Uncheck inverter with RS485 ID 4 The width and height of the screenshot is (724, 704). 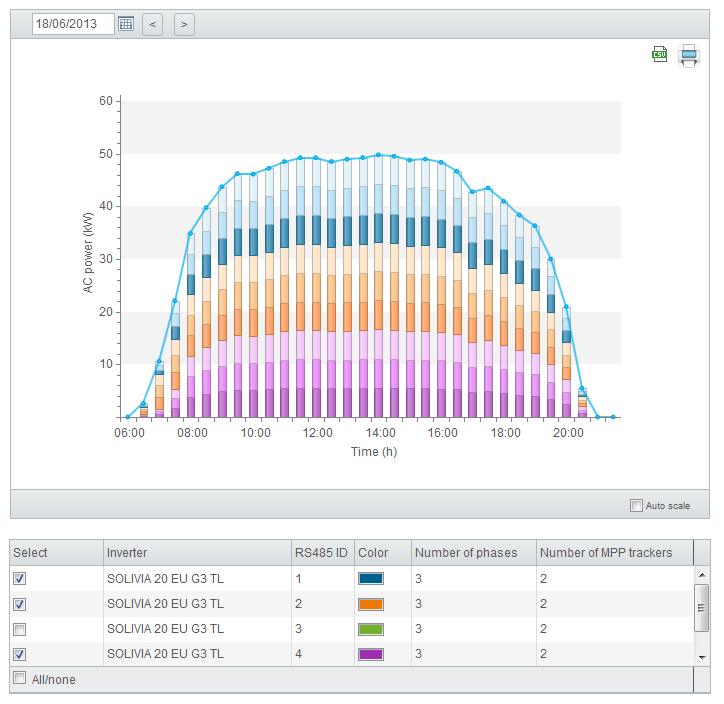point(19,654)
